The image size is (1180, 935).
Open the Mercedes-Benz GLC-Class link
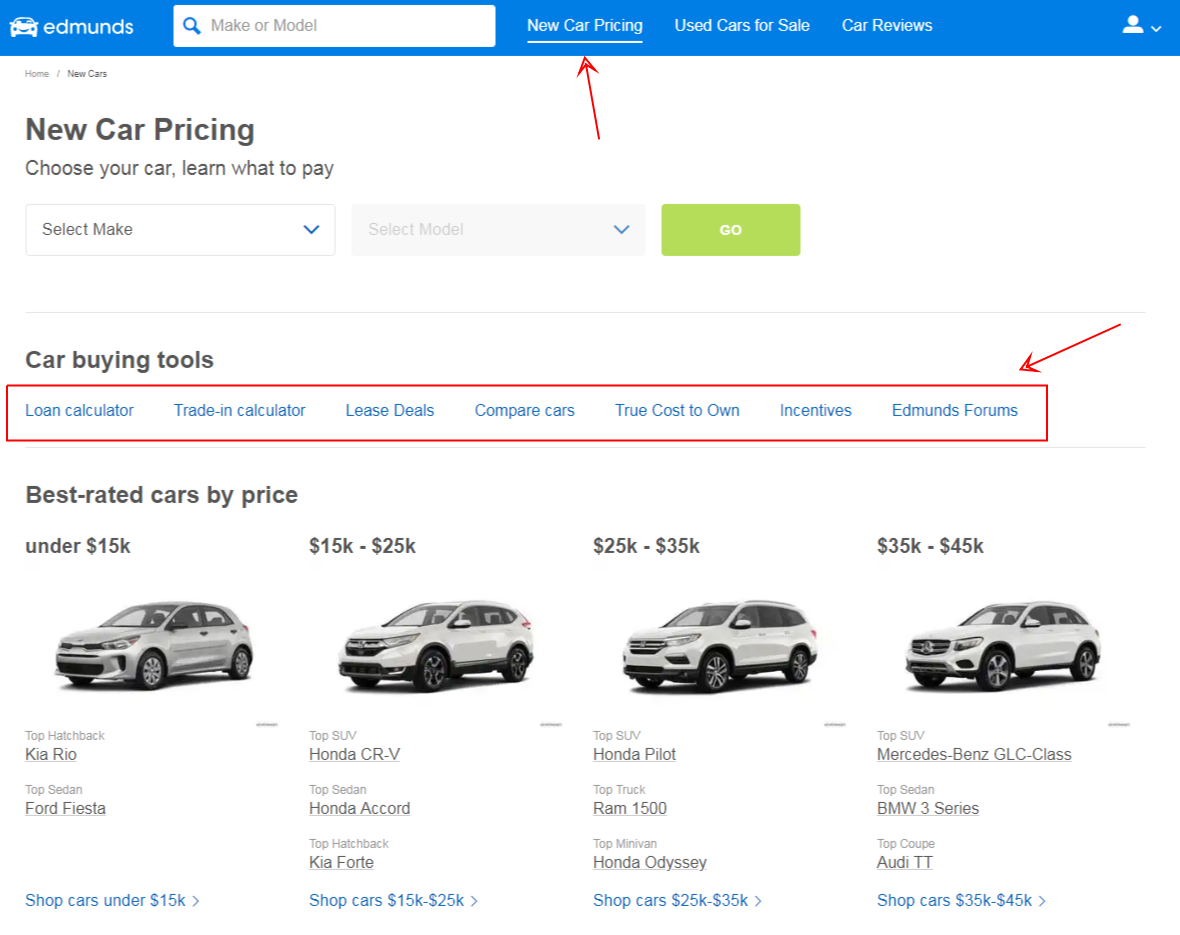click(974, 754)
